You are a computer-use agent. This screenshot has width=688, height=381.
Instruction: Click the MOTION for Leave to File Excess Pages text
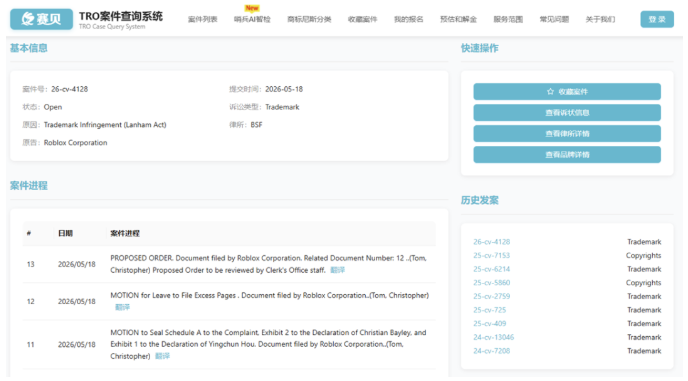click(x=269, y=295)
